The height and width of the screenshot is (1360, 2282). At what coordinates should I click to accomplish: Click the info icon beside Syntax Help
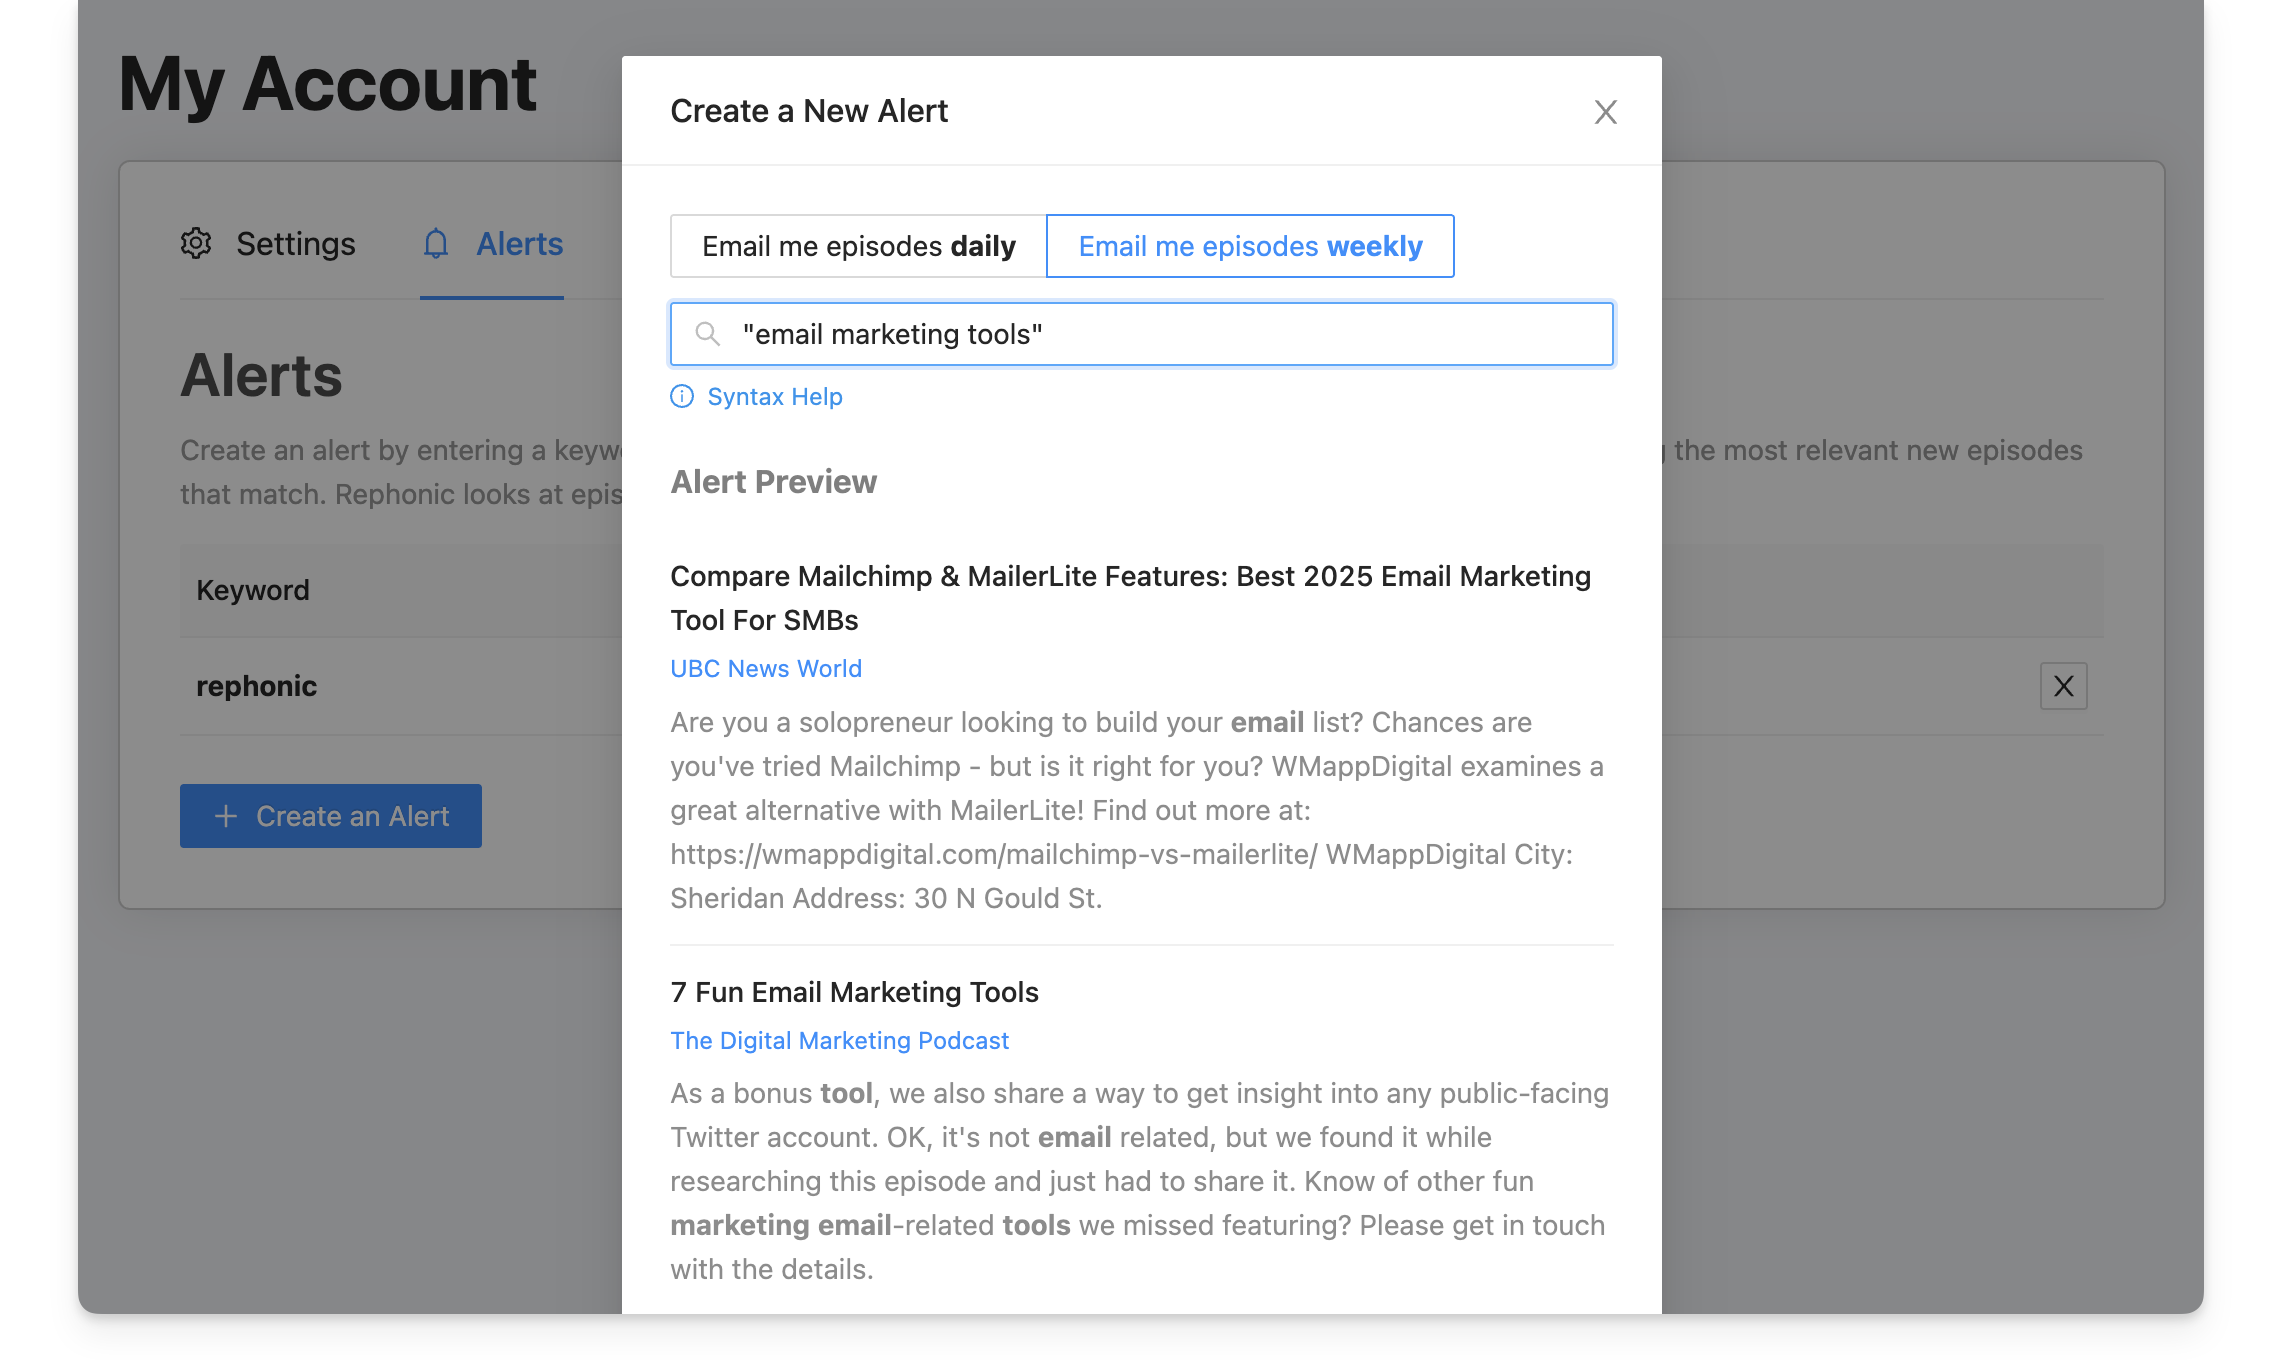pyautogui.click(x=682, y=397)
